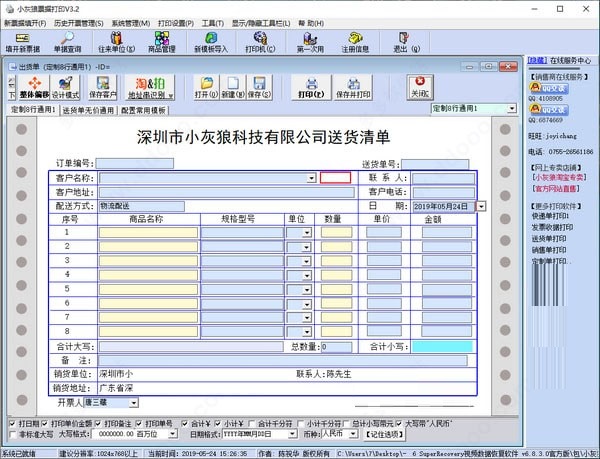Expand 客户名称 dropdown arrow
Image resolution: width=600 pixels, height=459 pixels.
coord(311,178)
